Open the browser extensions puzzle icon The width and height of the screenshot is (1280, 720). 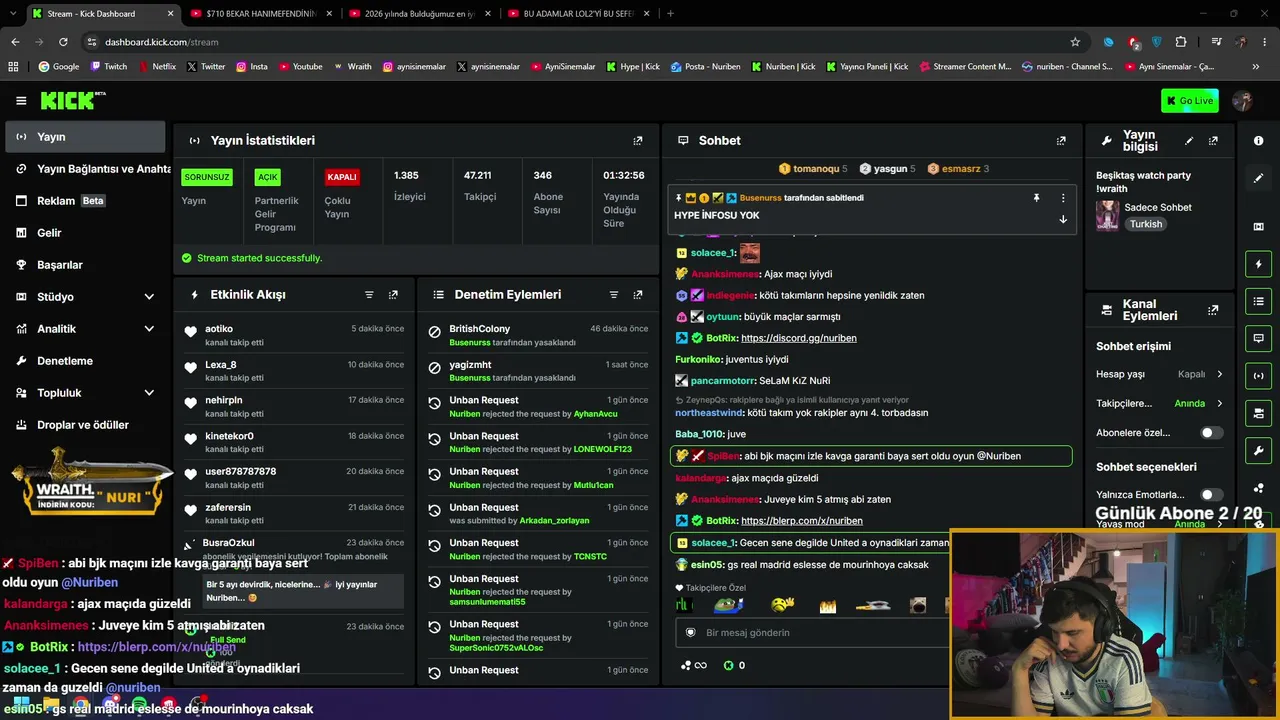[1181, 42]
